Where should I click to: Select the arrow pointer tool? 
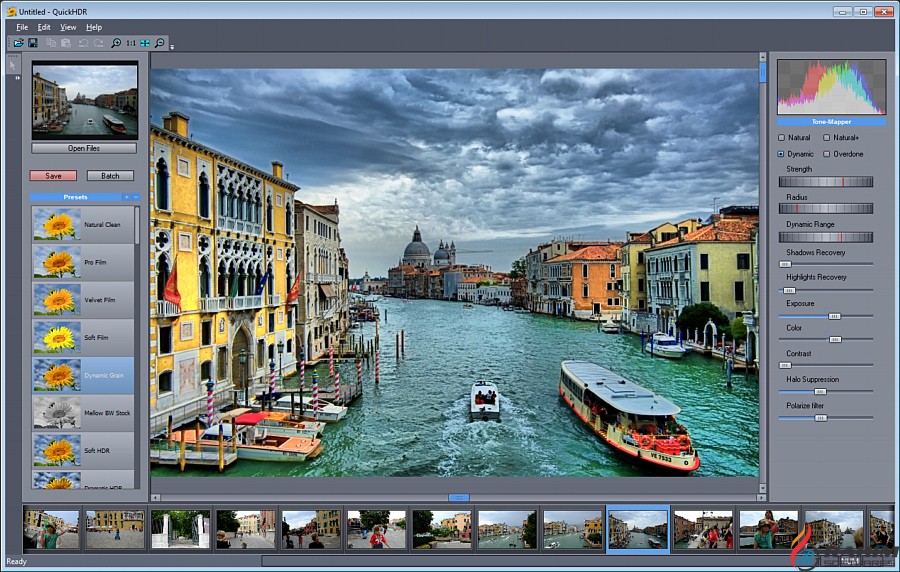coord(14,65)
